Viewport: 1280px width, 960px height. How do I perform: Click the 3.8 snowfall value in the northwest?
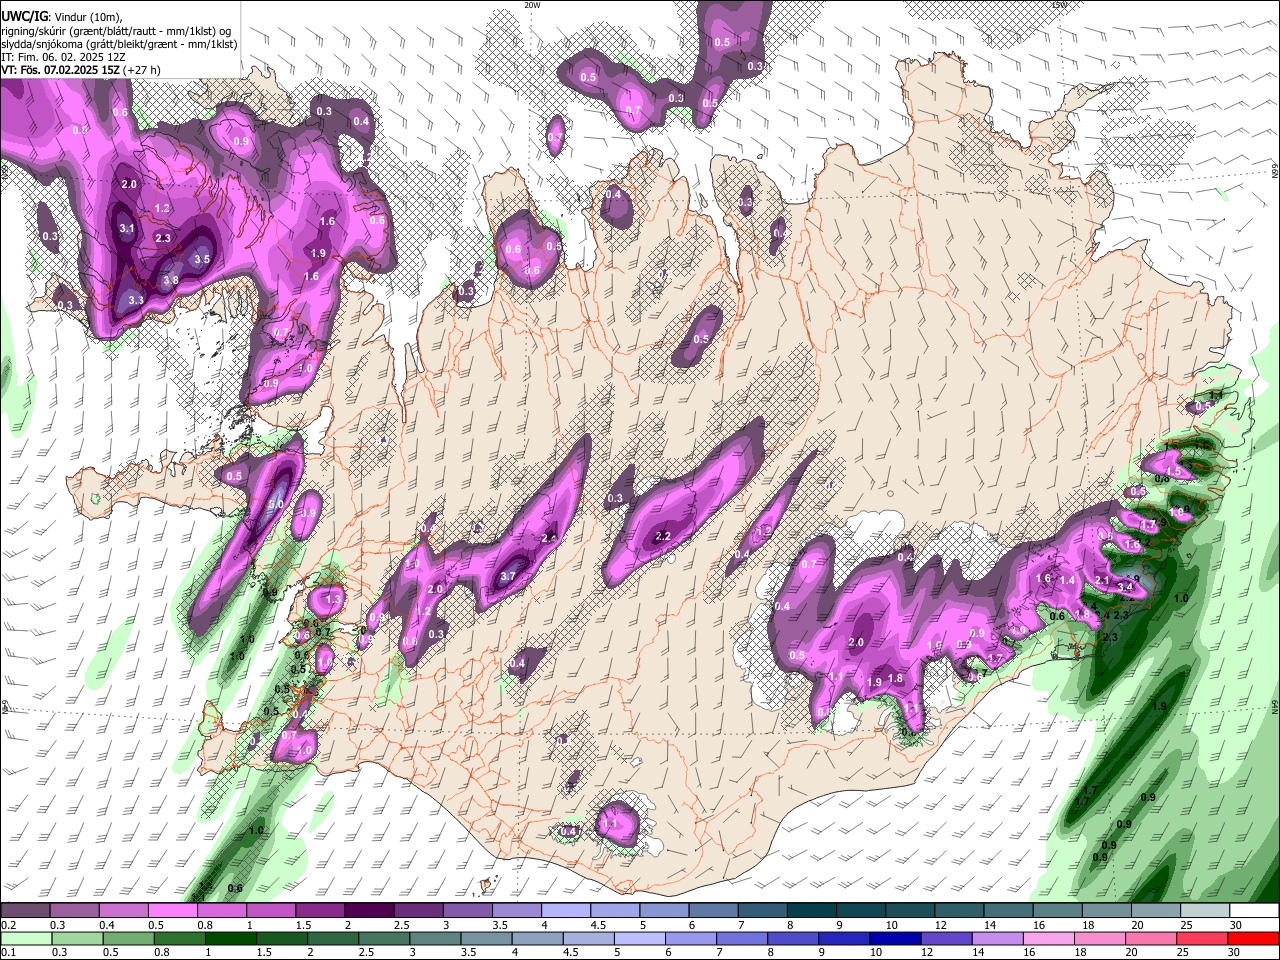coord(171,280)
